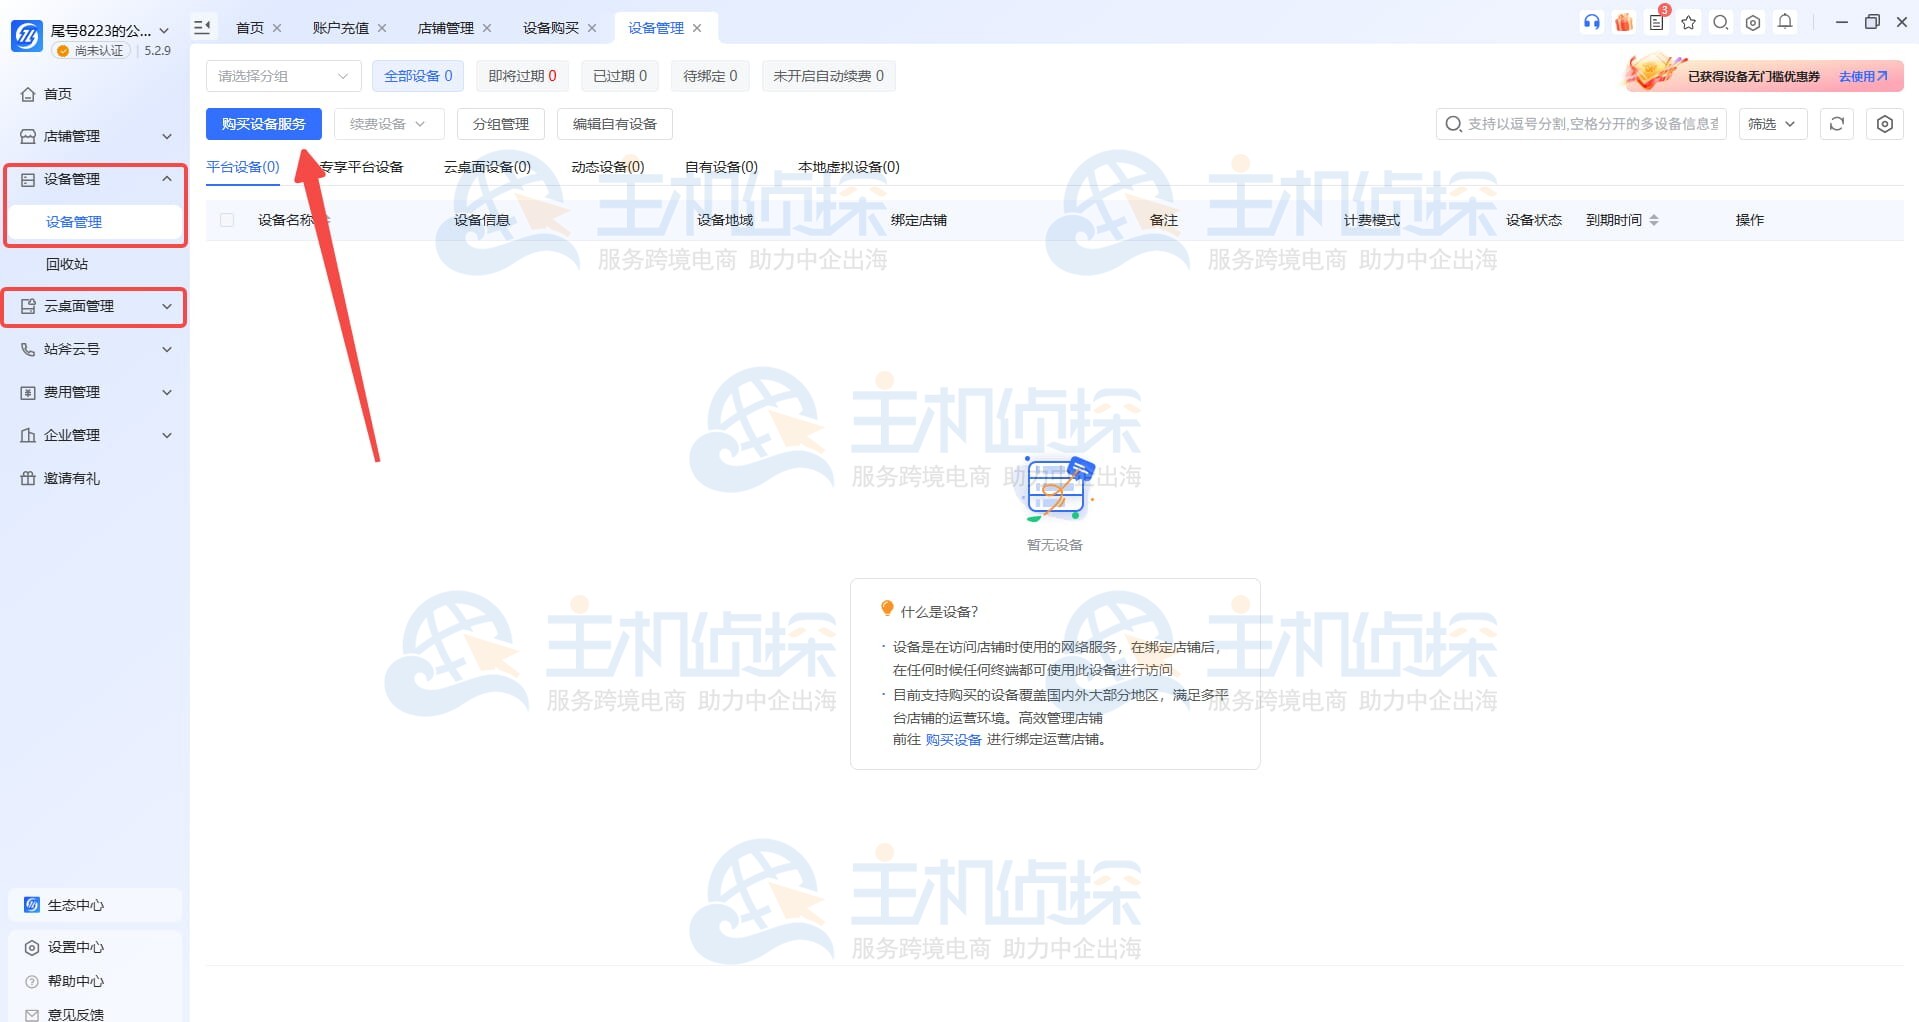Open the message notes icon with badge 3
Screen dimensions: 1919x1022
point(1656,22)
